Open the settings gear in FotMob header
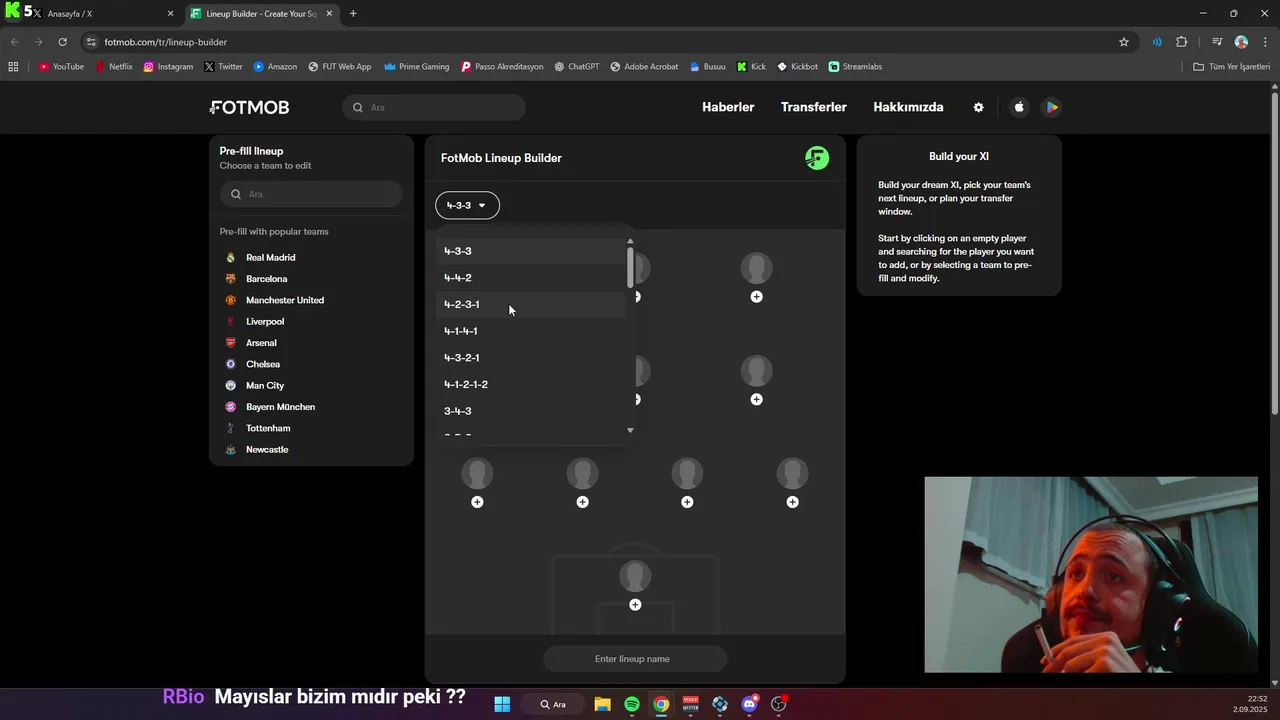The width and height of the screenshot is (1280, 720). pos(979,107)
